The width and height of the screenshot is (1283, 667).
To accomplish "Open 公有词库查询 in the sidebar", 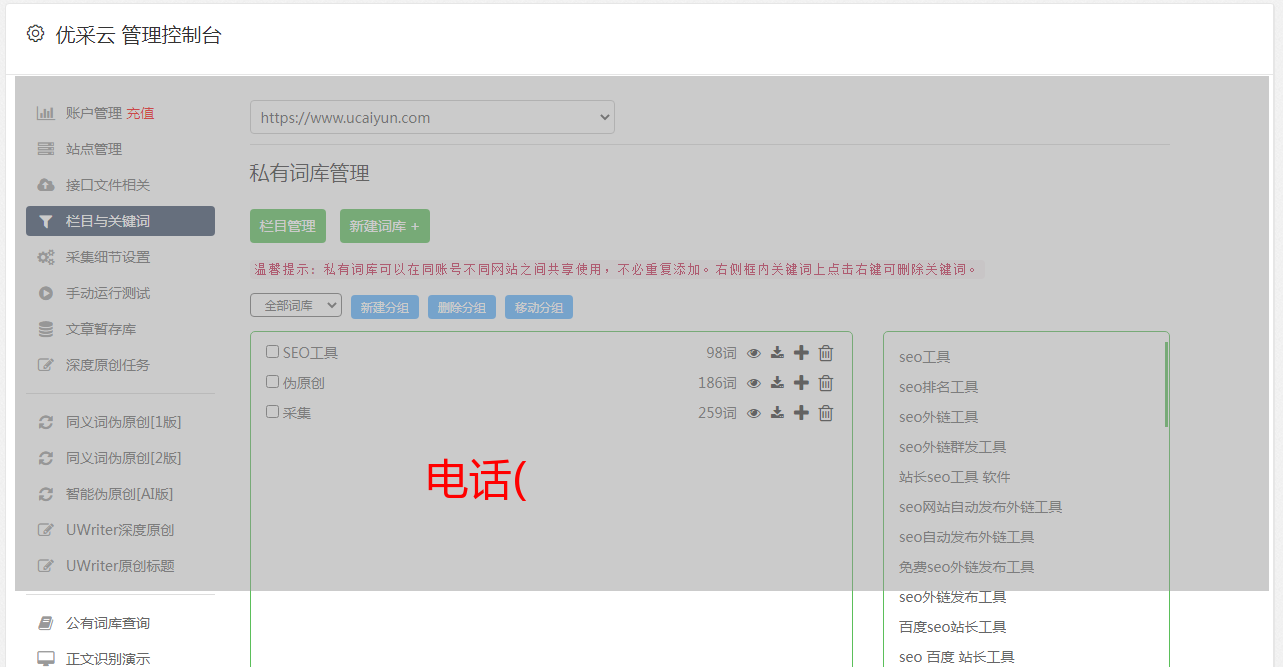I will 108,623.
